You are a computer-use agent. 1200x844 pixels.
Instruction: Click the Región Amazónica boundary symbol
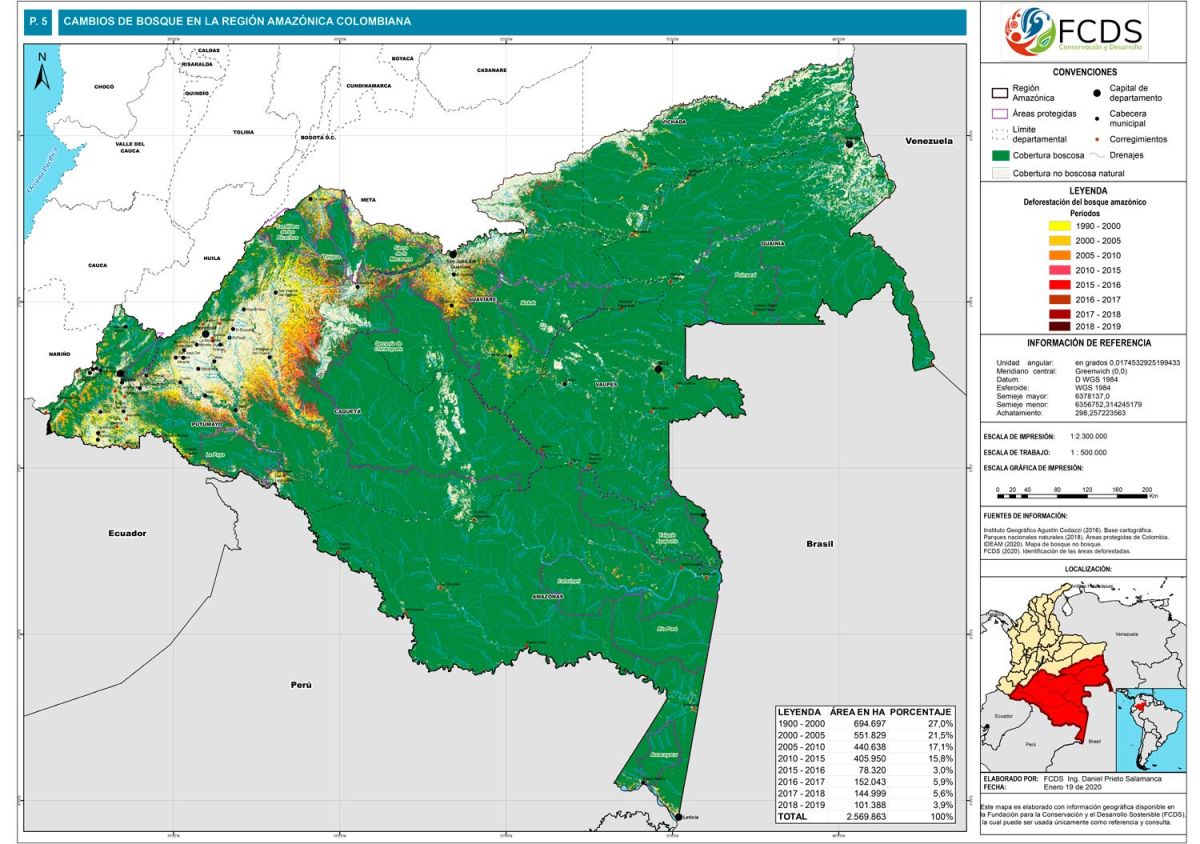tap(999, 93)
